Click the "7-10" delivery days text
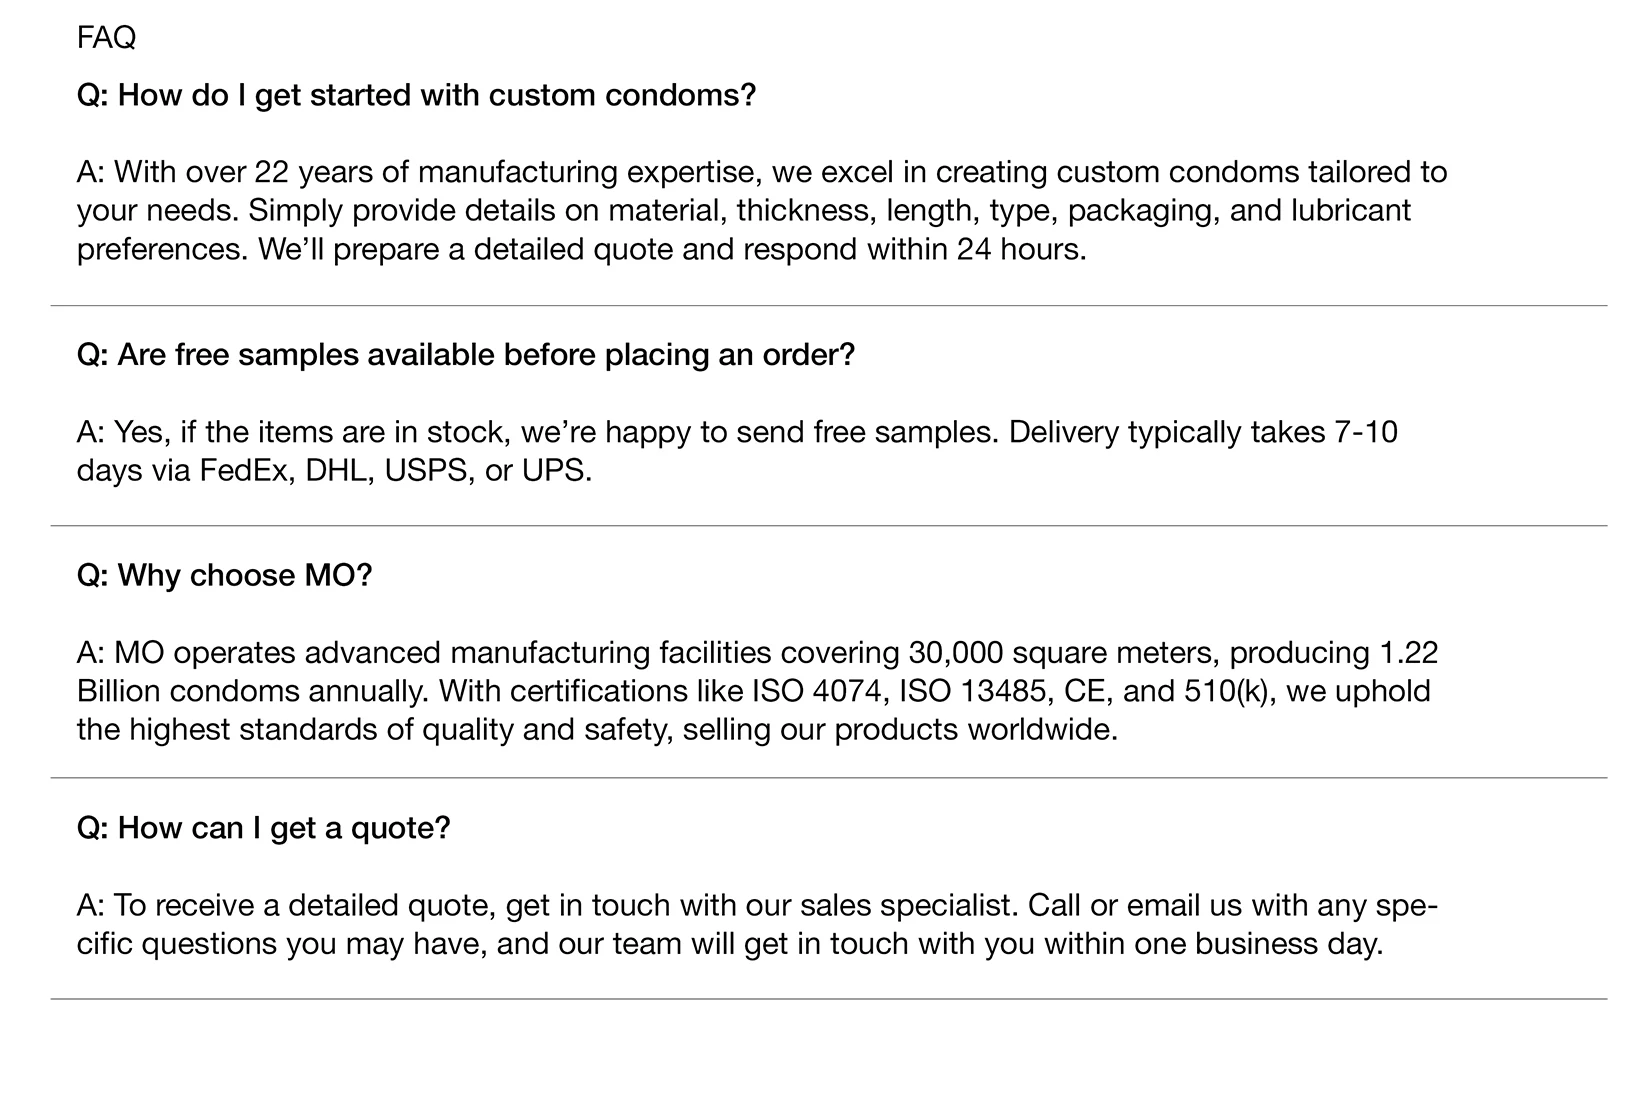1651x1110 pixels. (x=1365, y=432)
